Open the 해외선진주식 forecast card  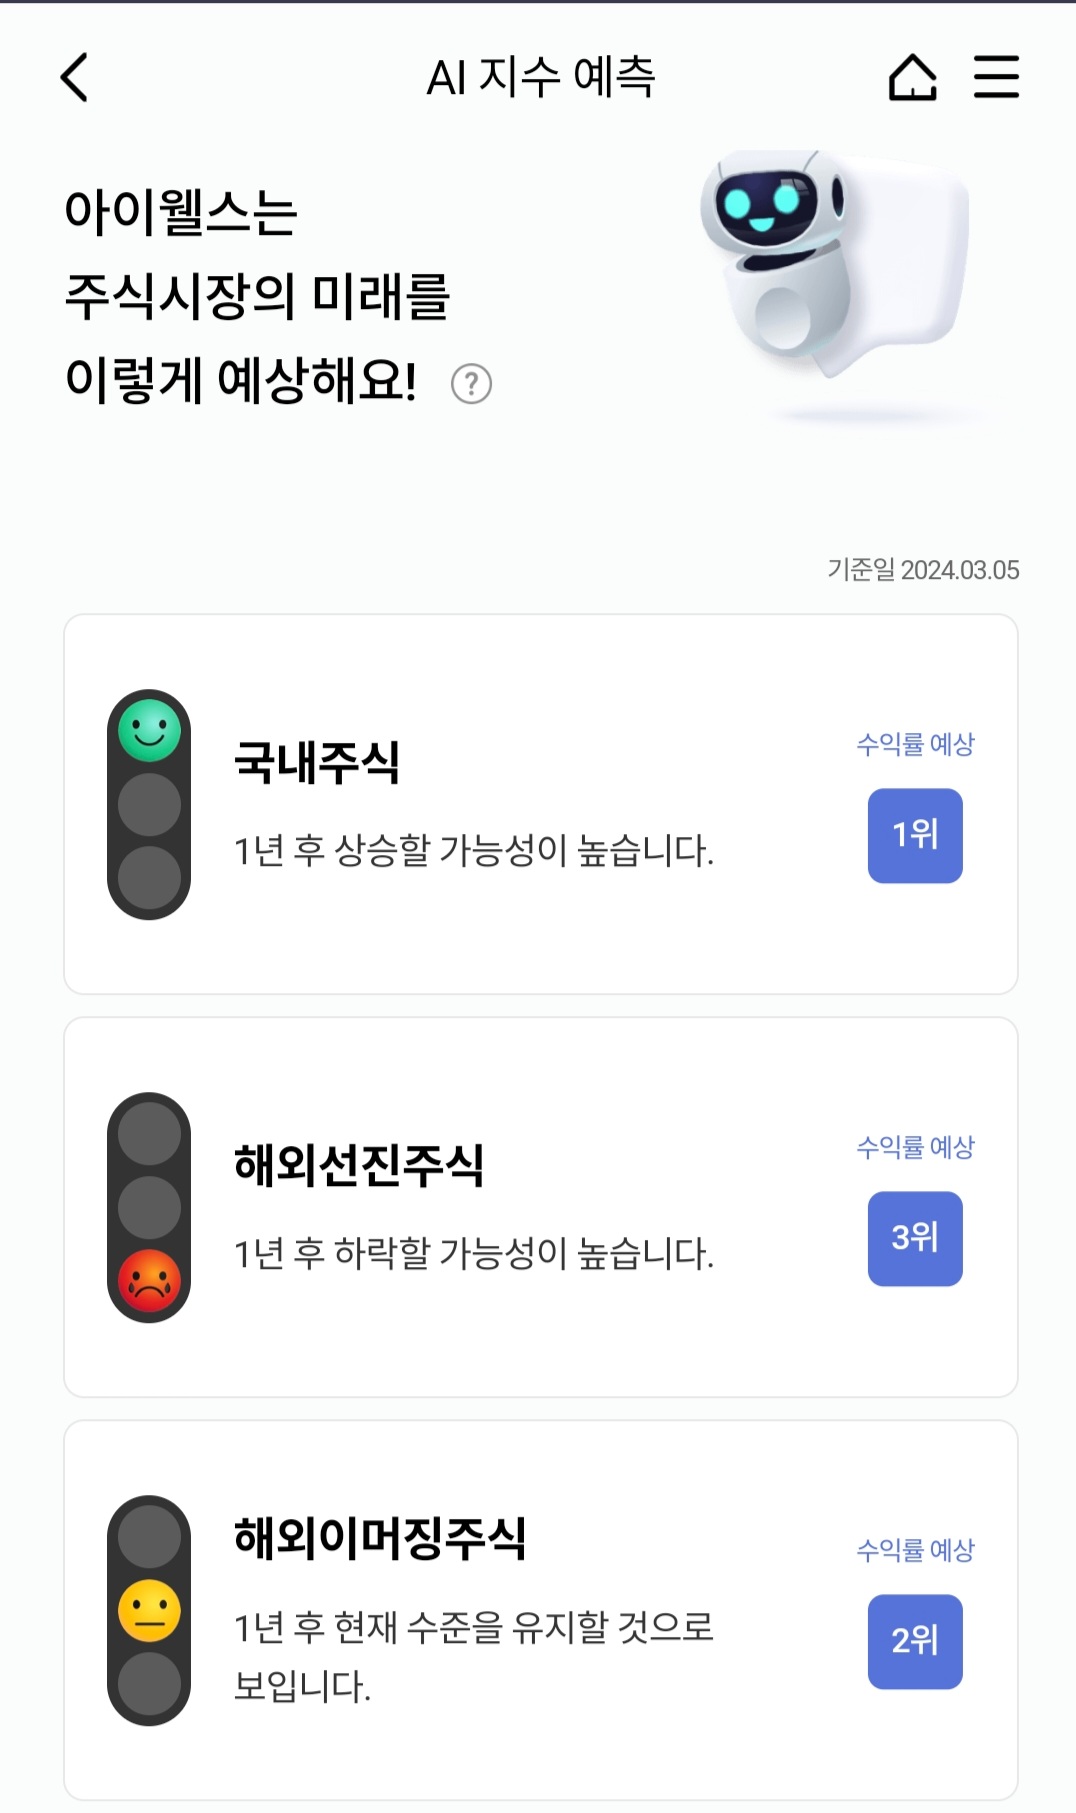541,1207
